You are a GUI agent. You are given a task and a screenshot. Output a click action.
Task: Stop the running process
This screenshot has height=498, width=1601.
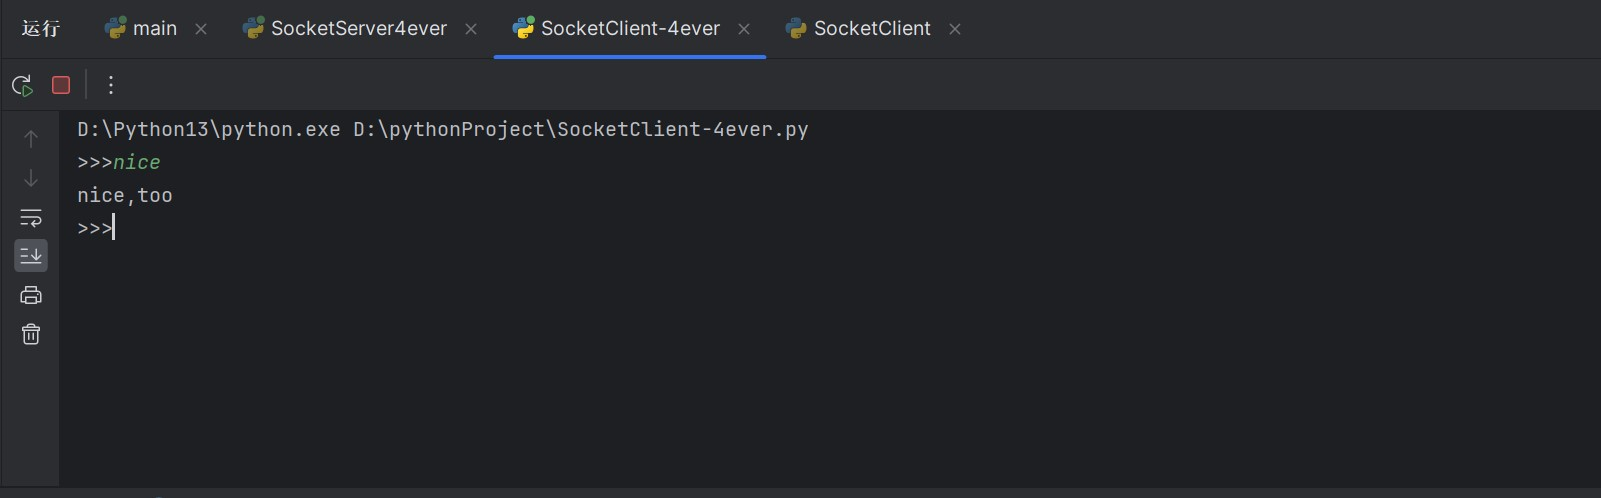(61, 85)
